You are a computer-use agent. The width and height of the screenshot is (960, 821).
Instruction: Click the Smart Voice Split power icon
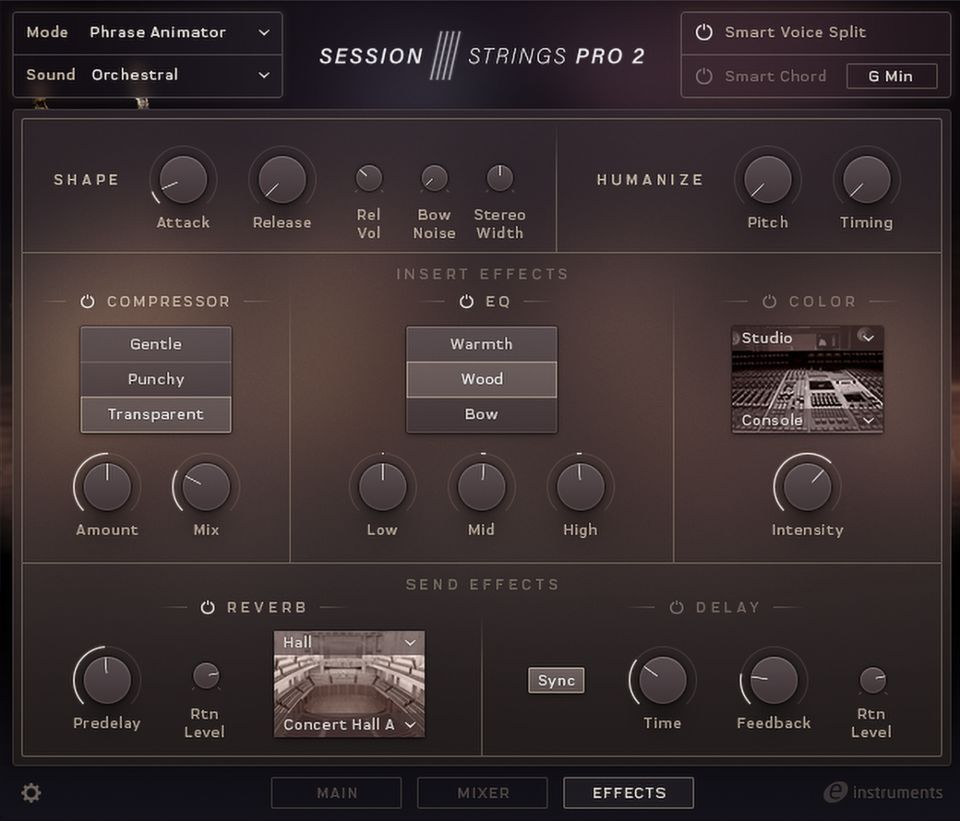[x=704, y=32]
